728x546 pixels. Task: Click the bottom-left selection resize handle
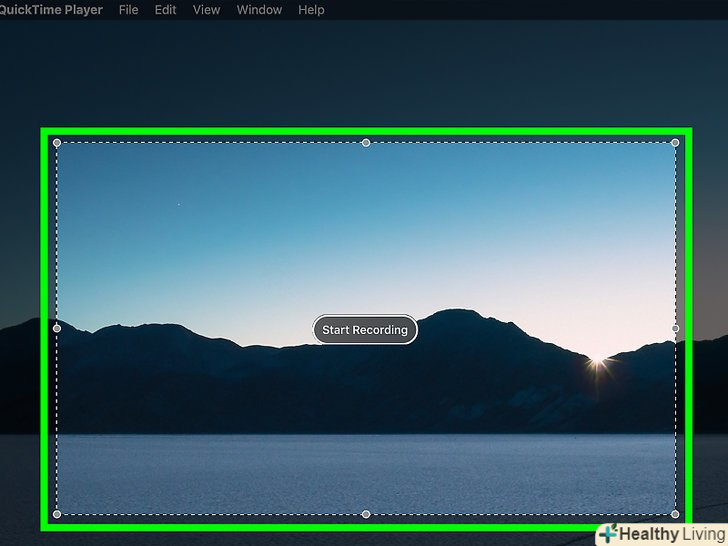pos(57,514)
